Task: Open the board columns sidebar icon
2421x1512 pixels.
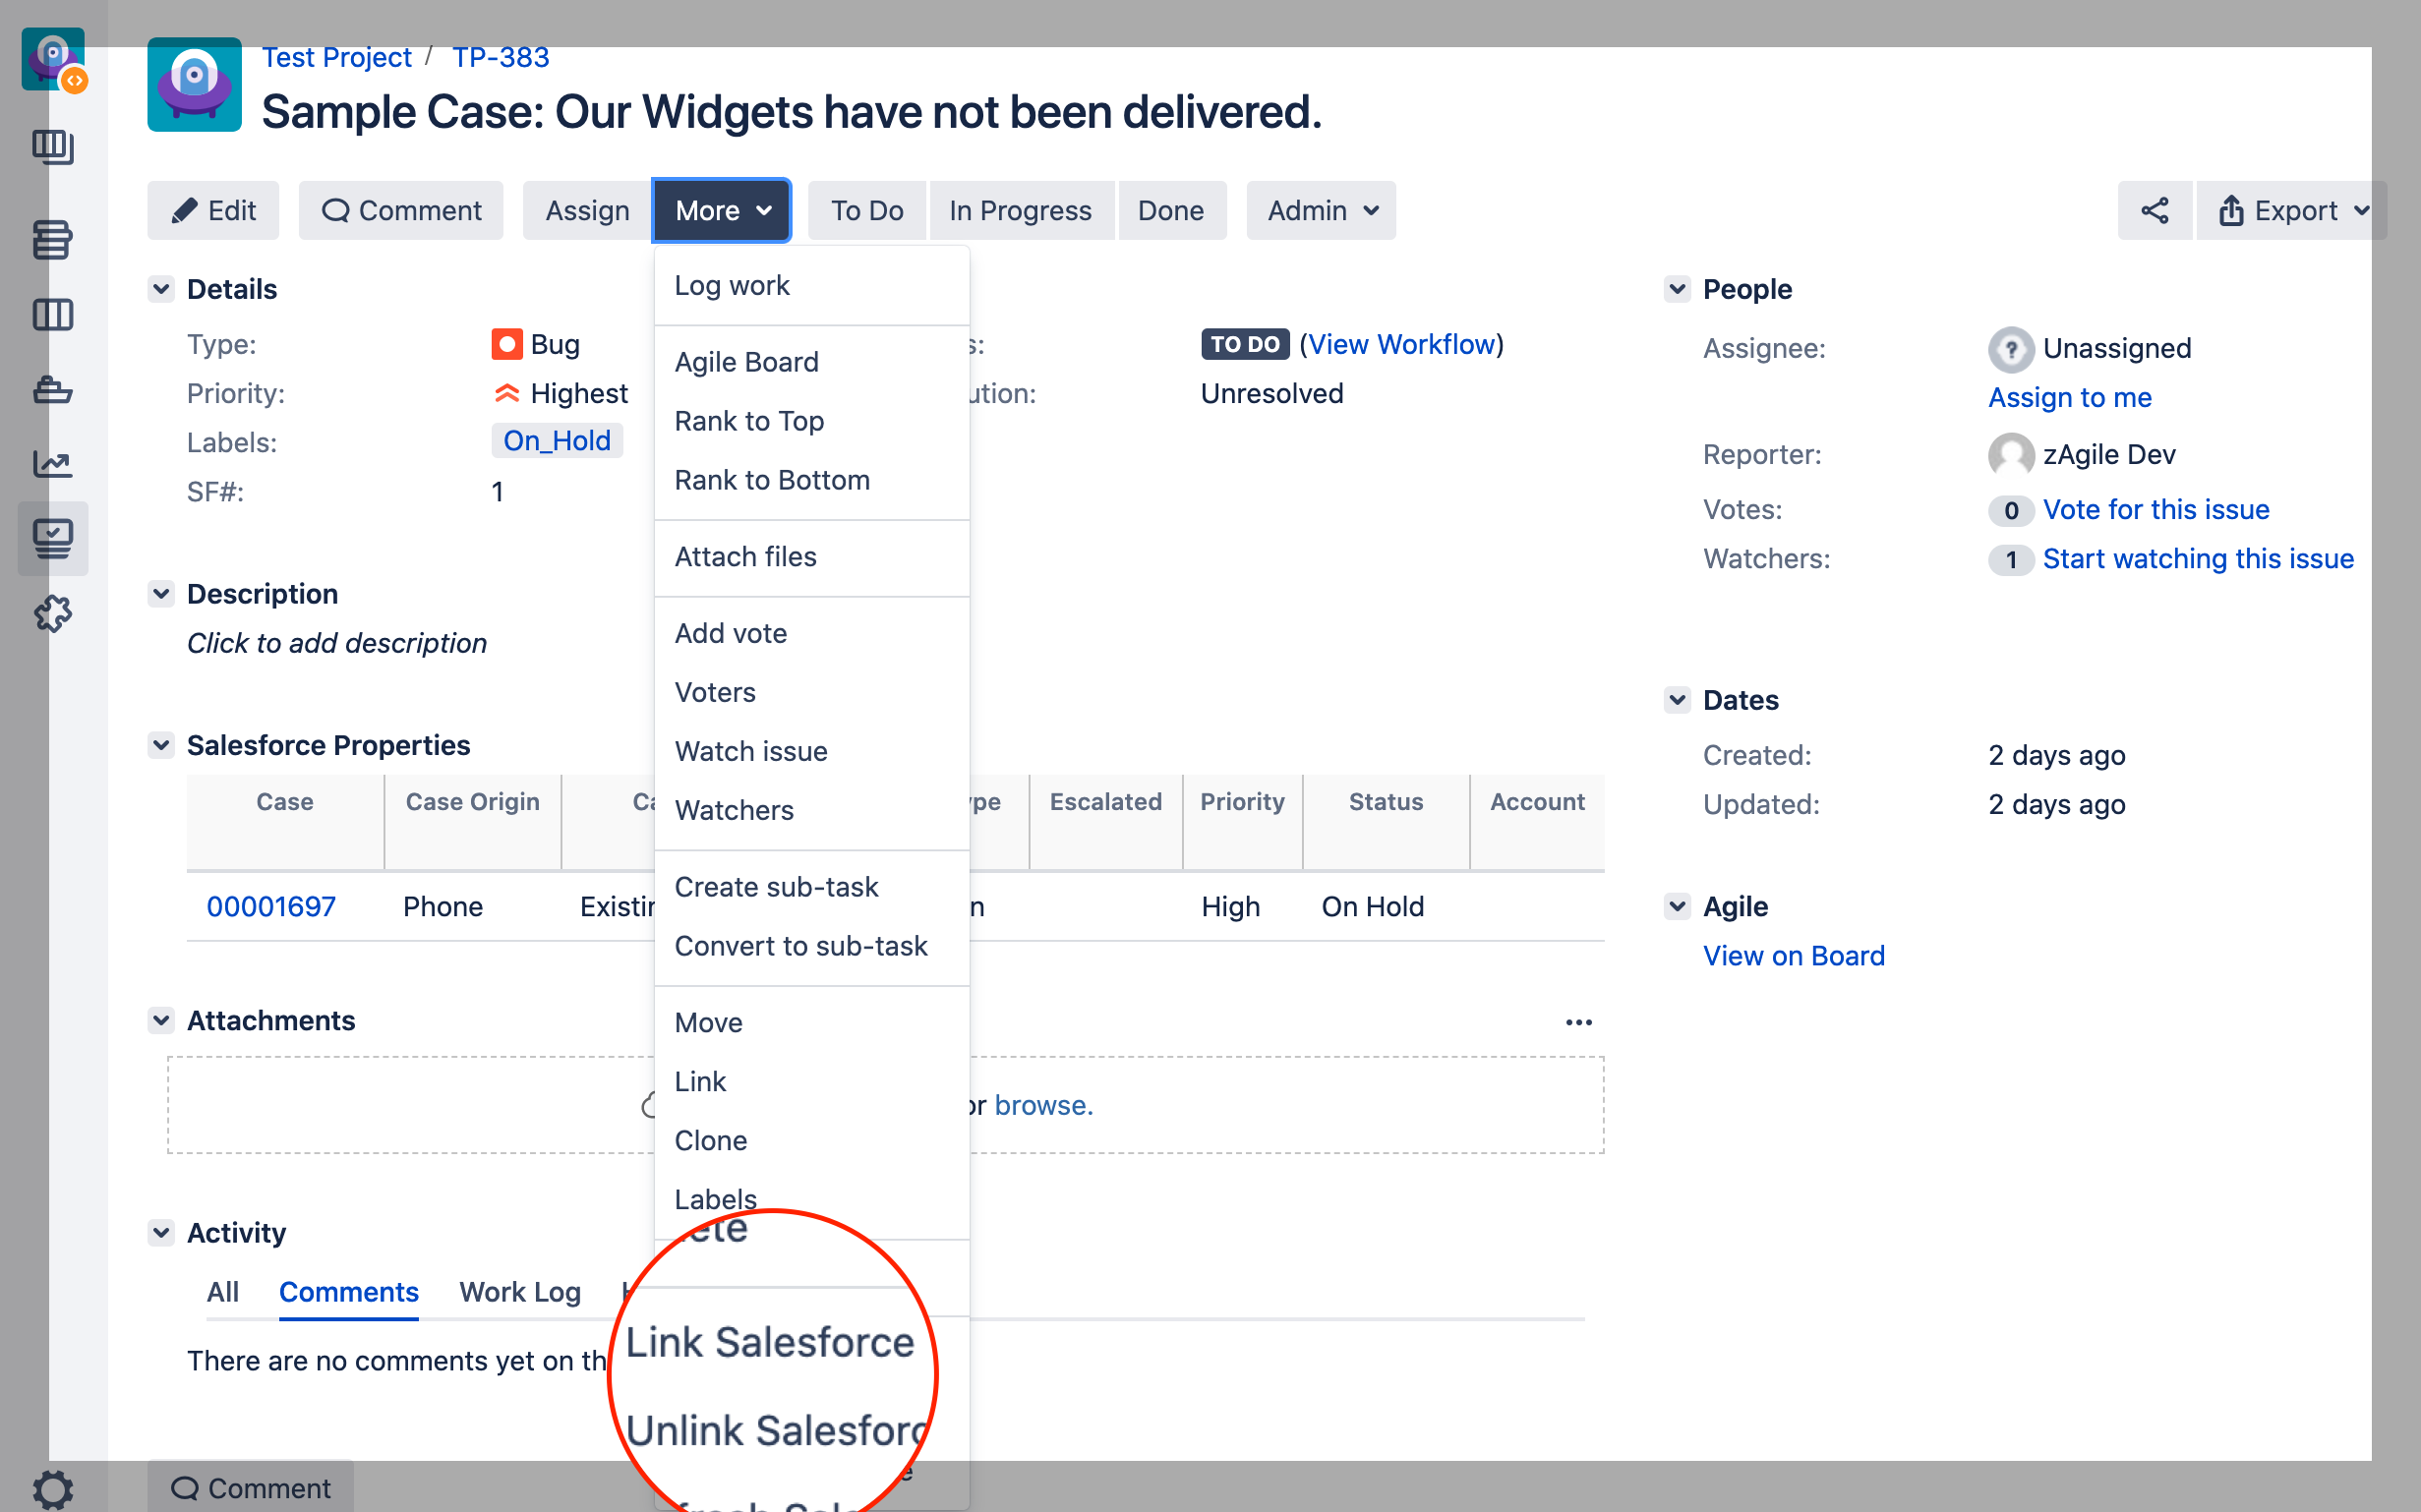Action: click(x=52, y=315)
